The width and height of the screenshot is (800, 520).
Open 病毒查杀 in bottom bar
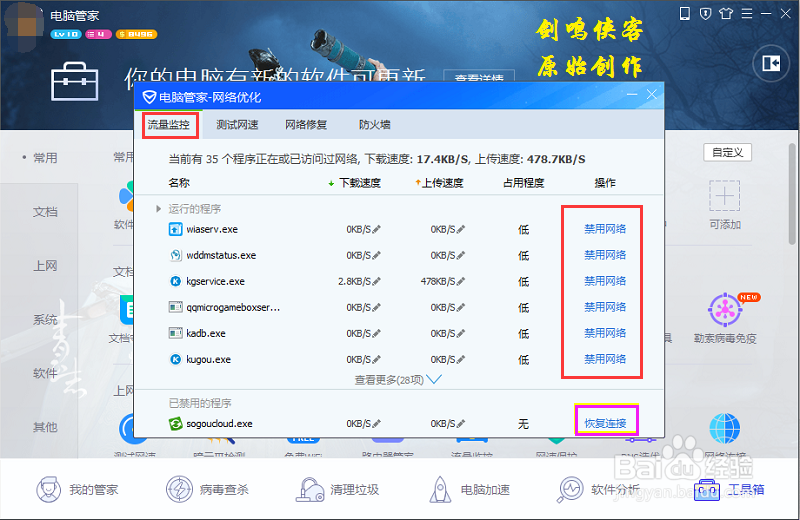[x=207, y=489]
